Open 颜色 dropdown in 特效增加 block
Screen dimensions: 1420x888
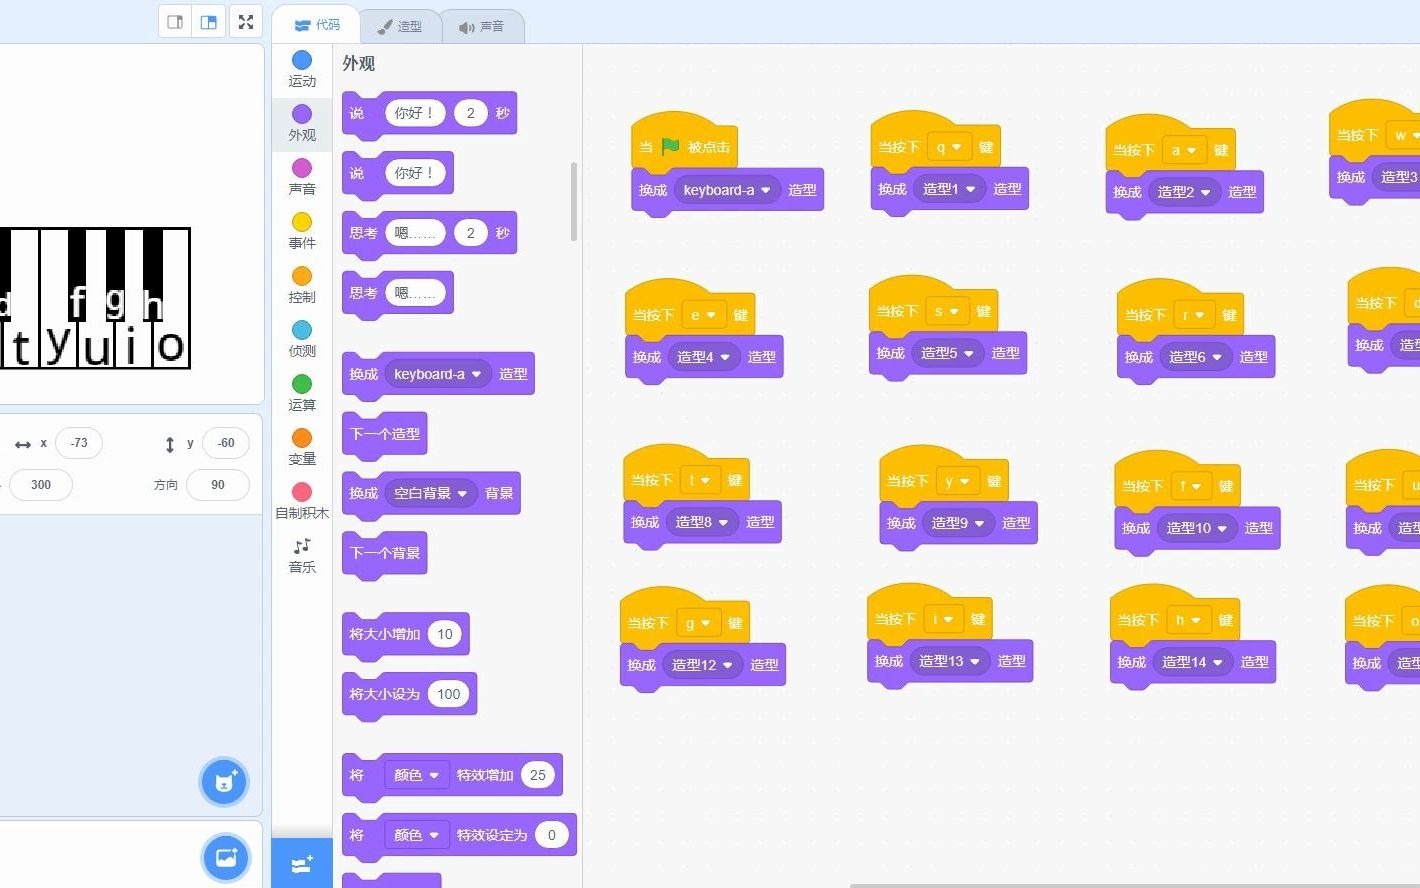tap(417, 775)
